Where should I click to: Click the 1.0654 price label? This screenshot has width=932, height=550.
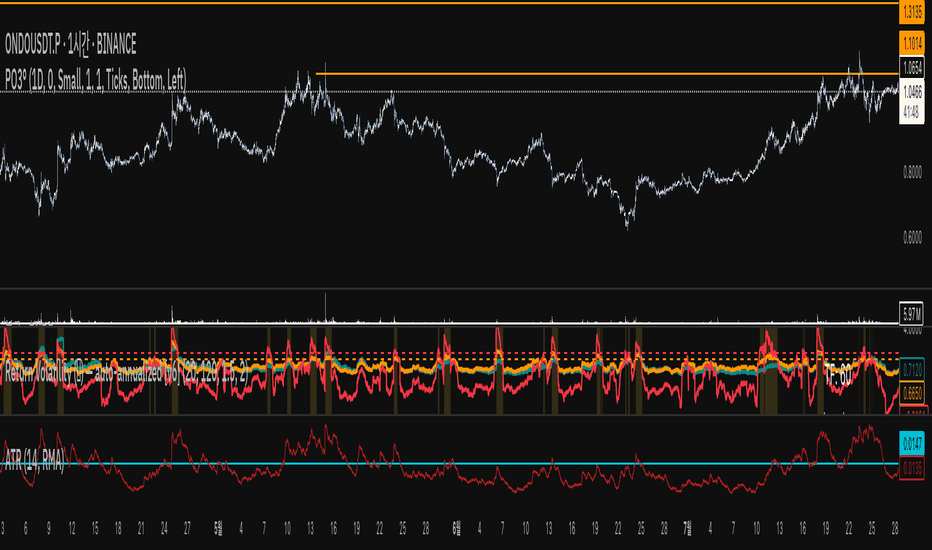[912, 67]
